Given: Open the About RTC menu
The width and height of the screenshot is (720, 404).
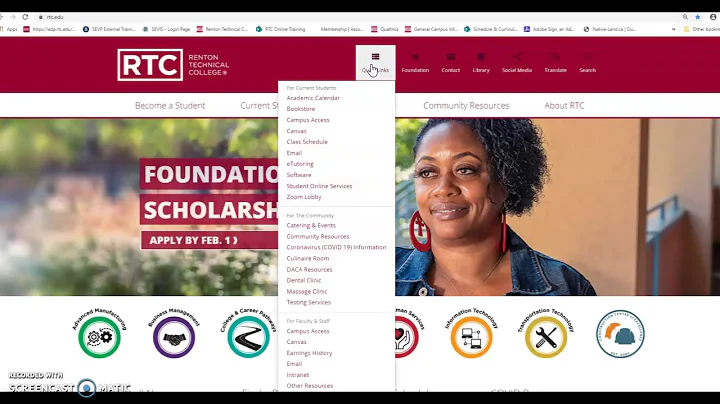Looking at the screenshot, I should coord(564,106).
